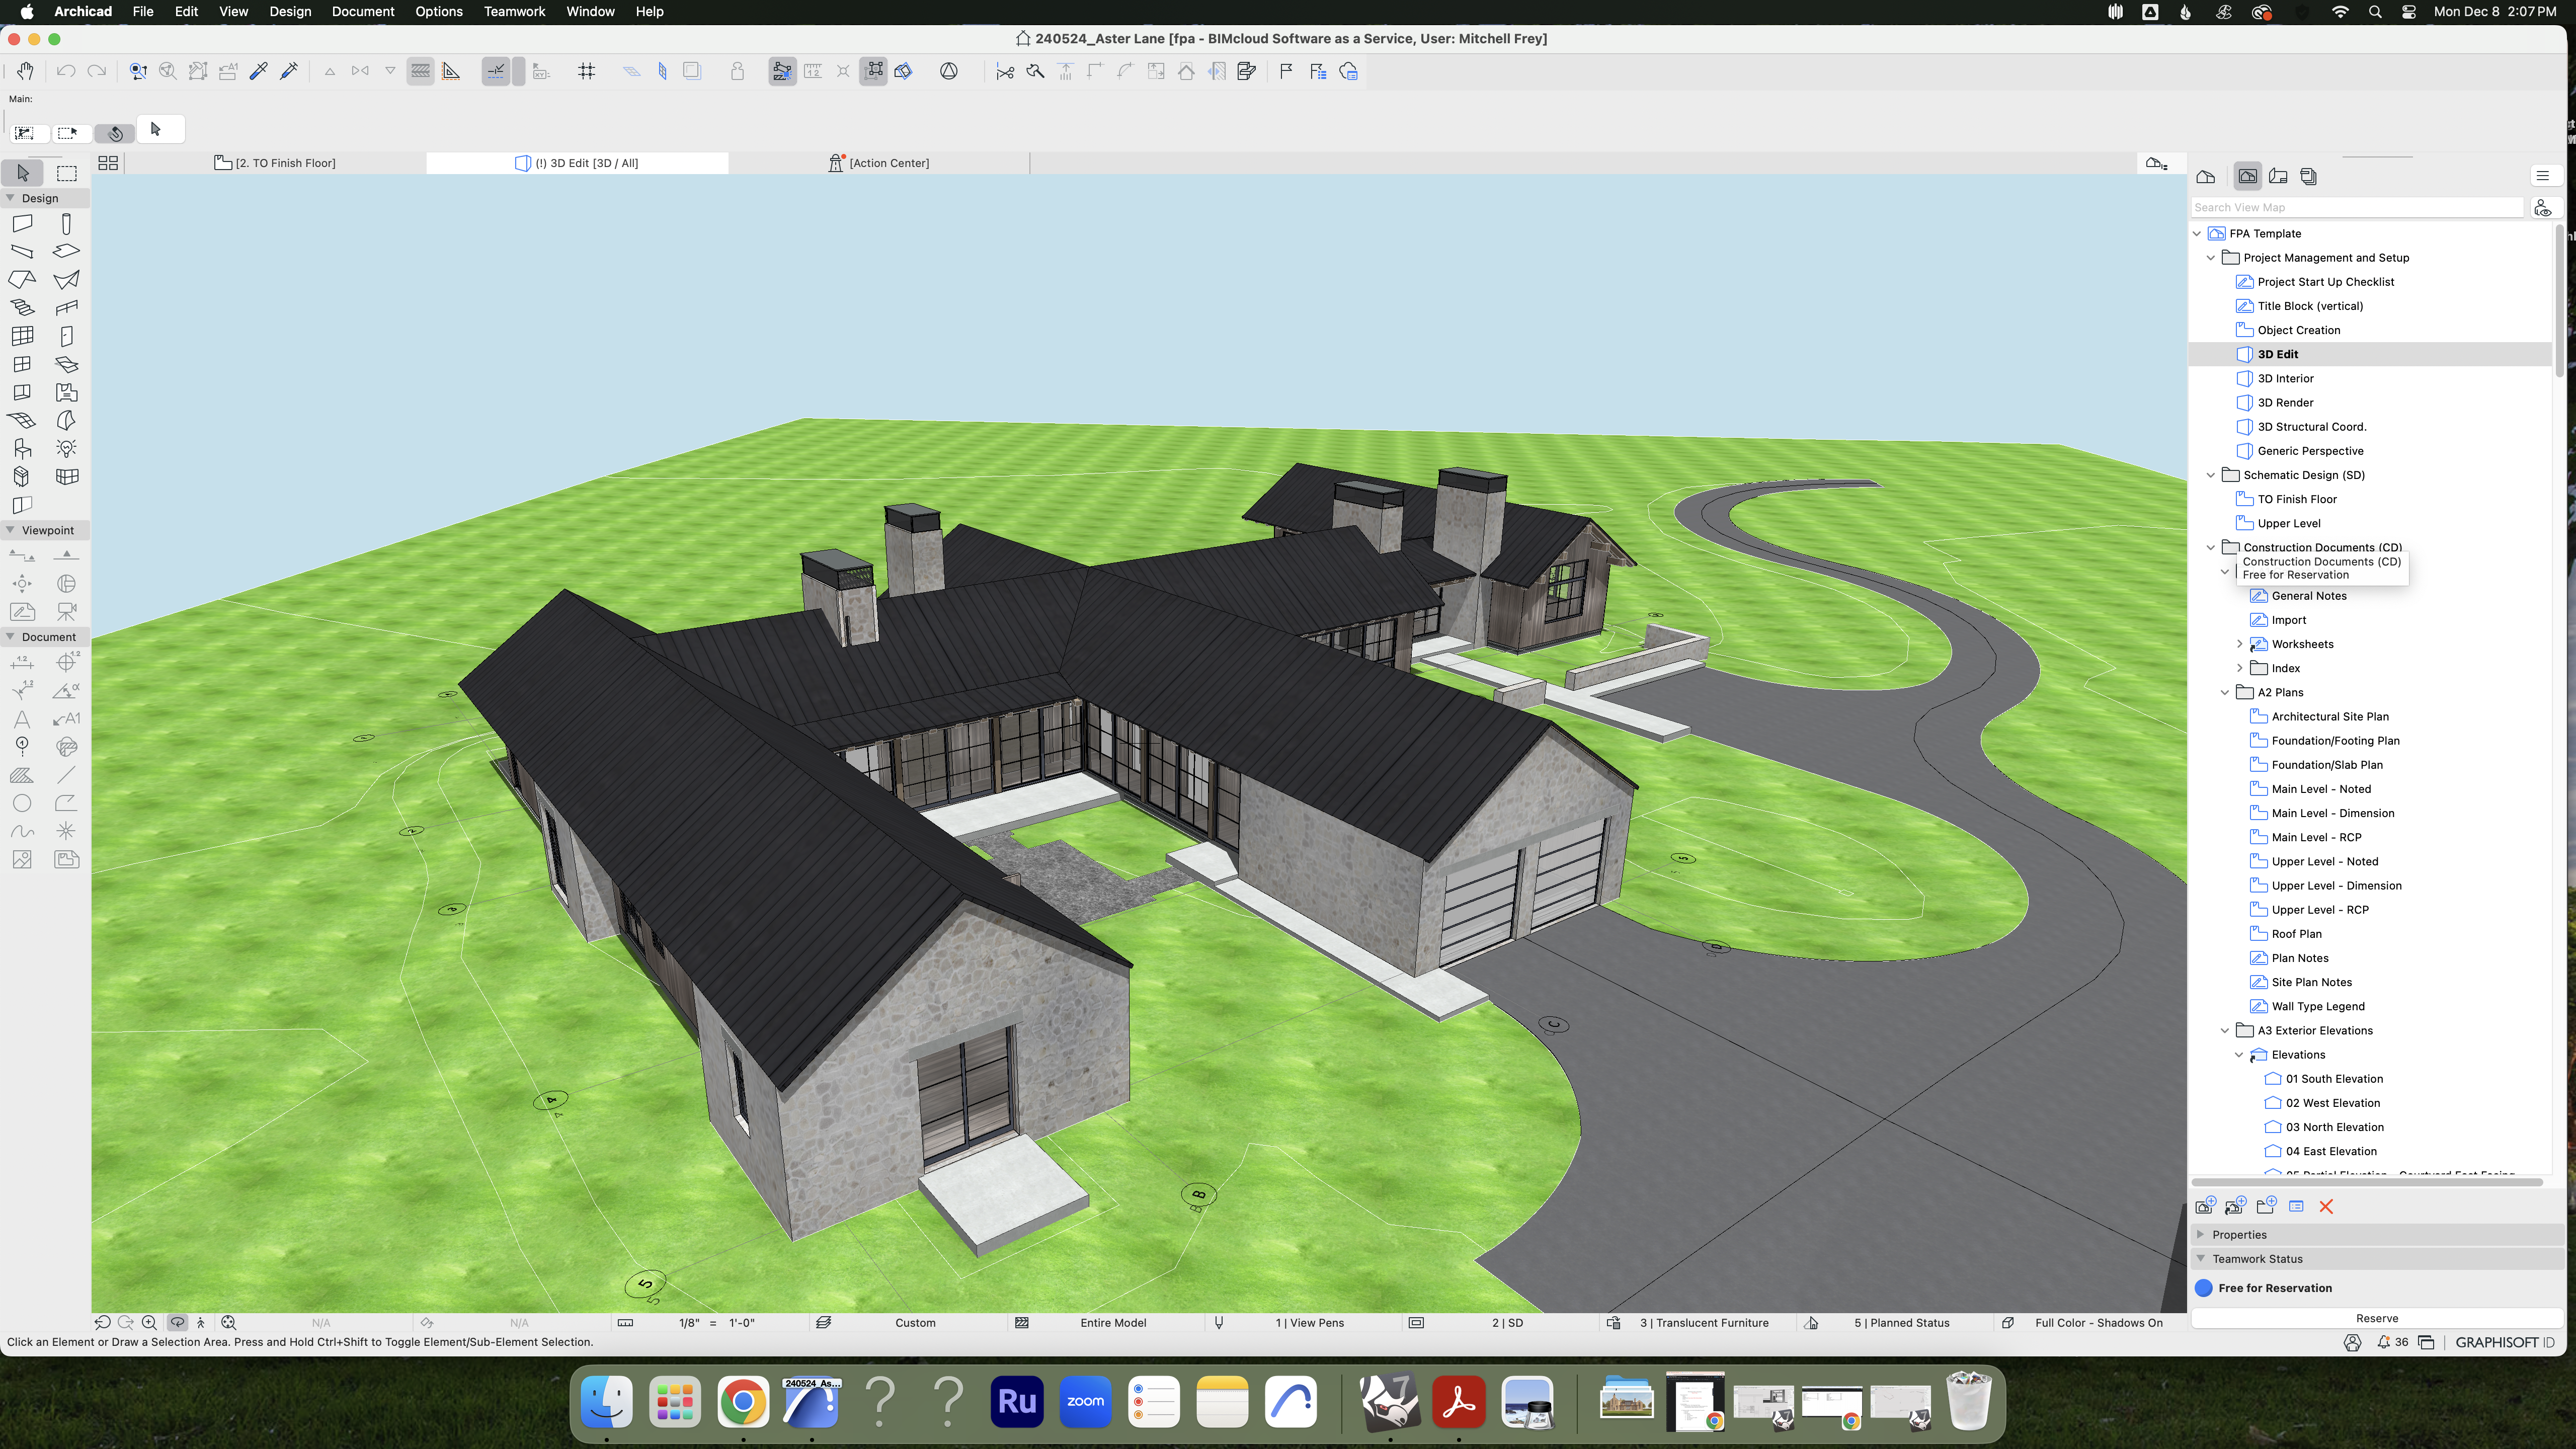Select the Marquee tool
The image size is (2576, 1449).
point(67,173)
